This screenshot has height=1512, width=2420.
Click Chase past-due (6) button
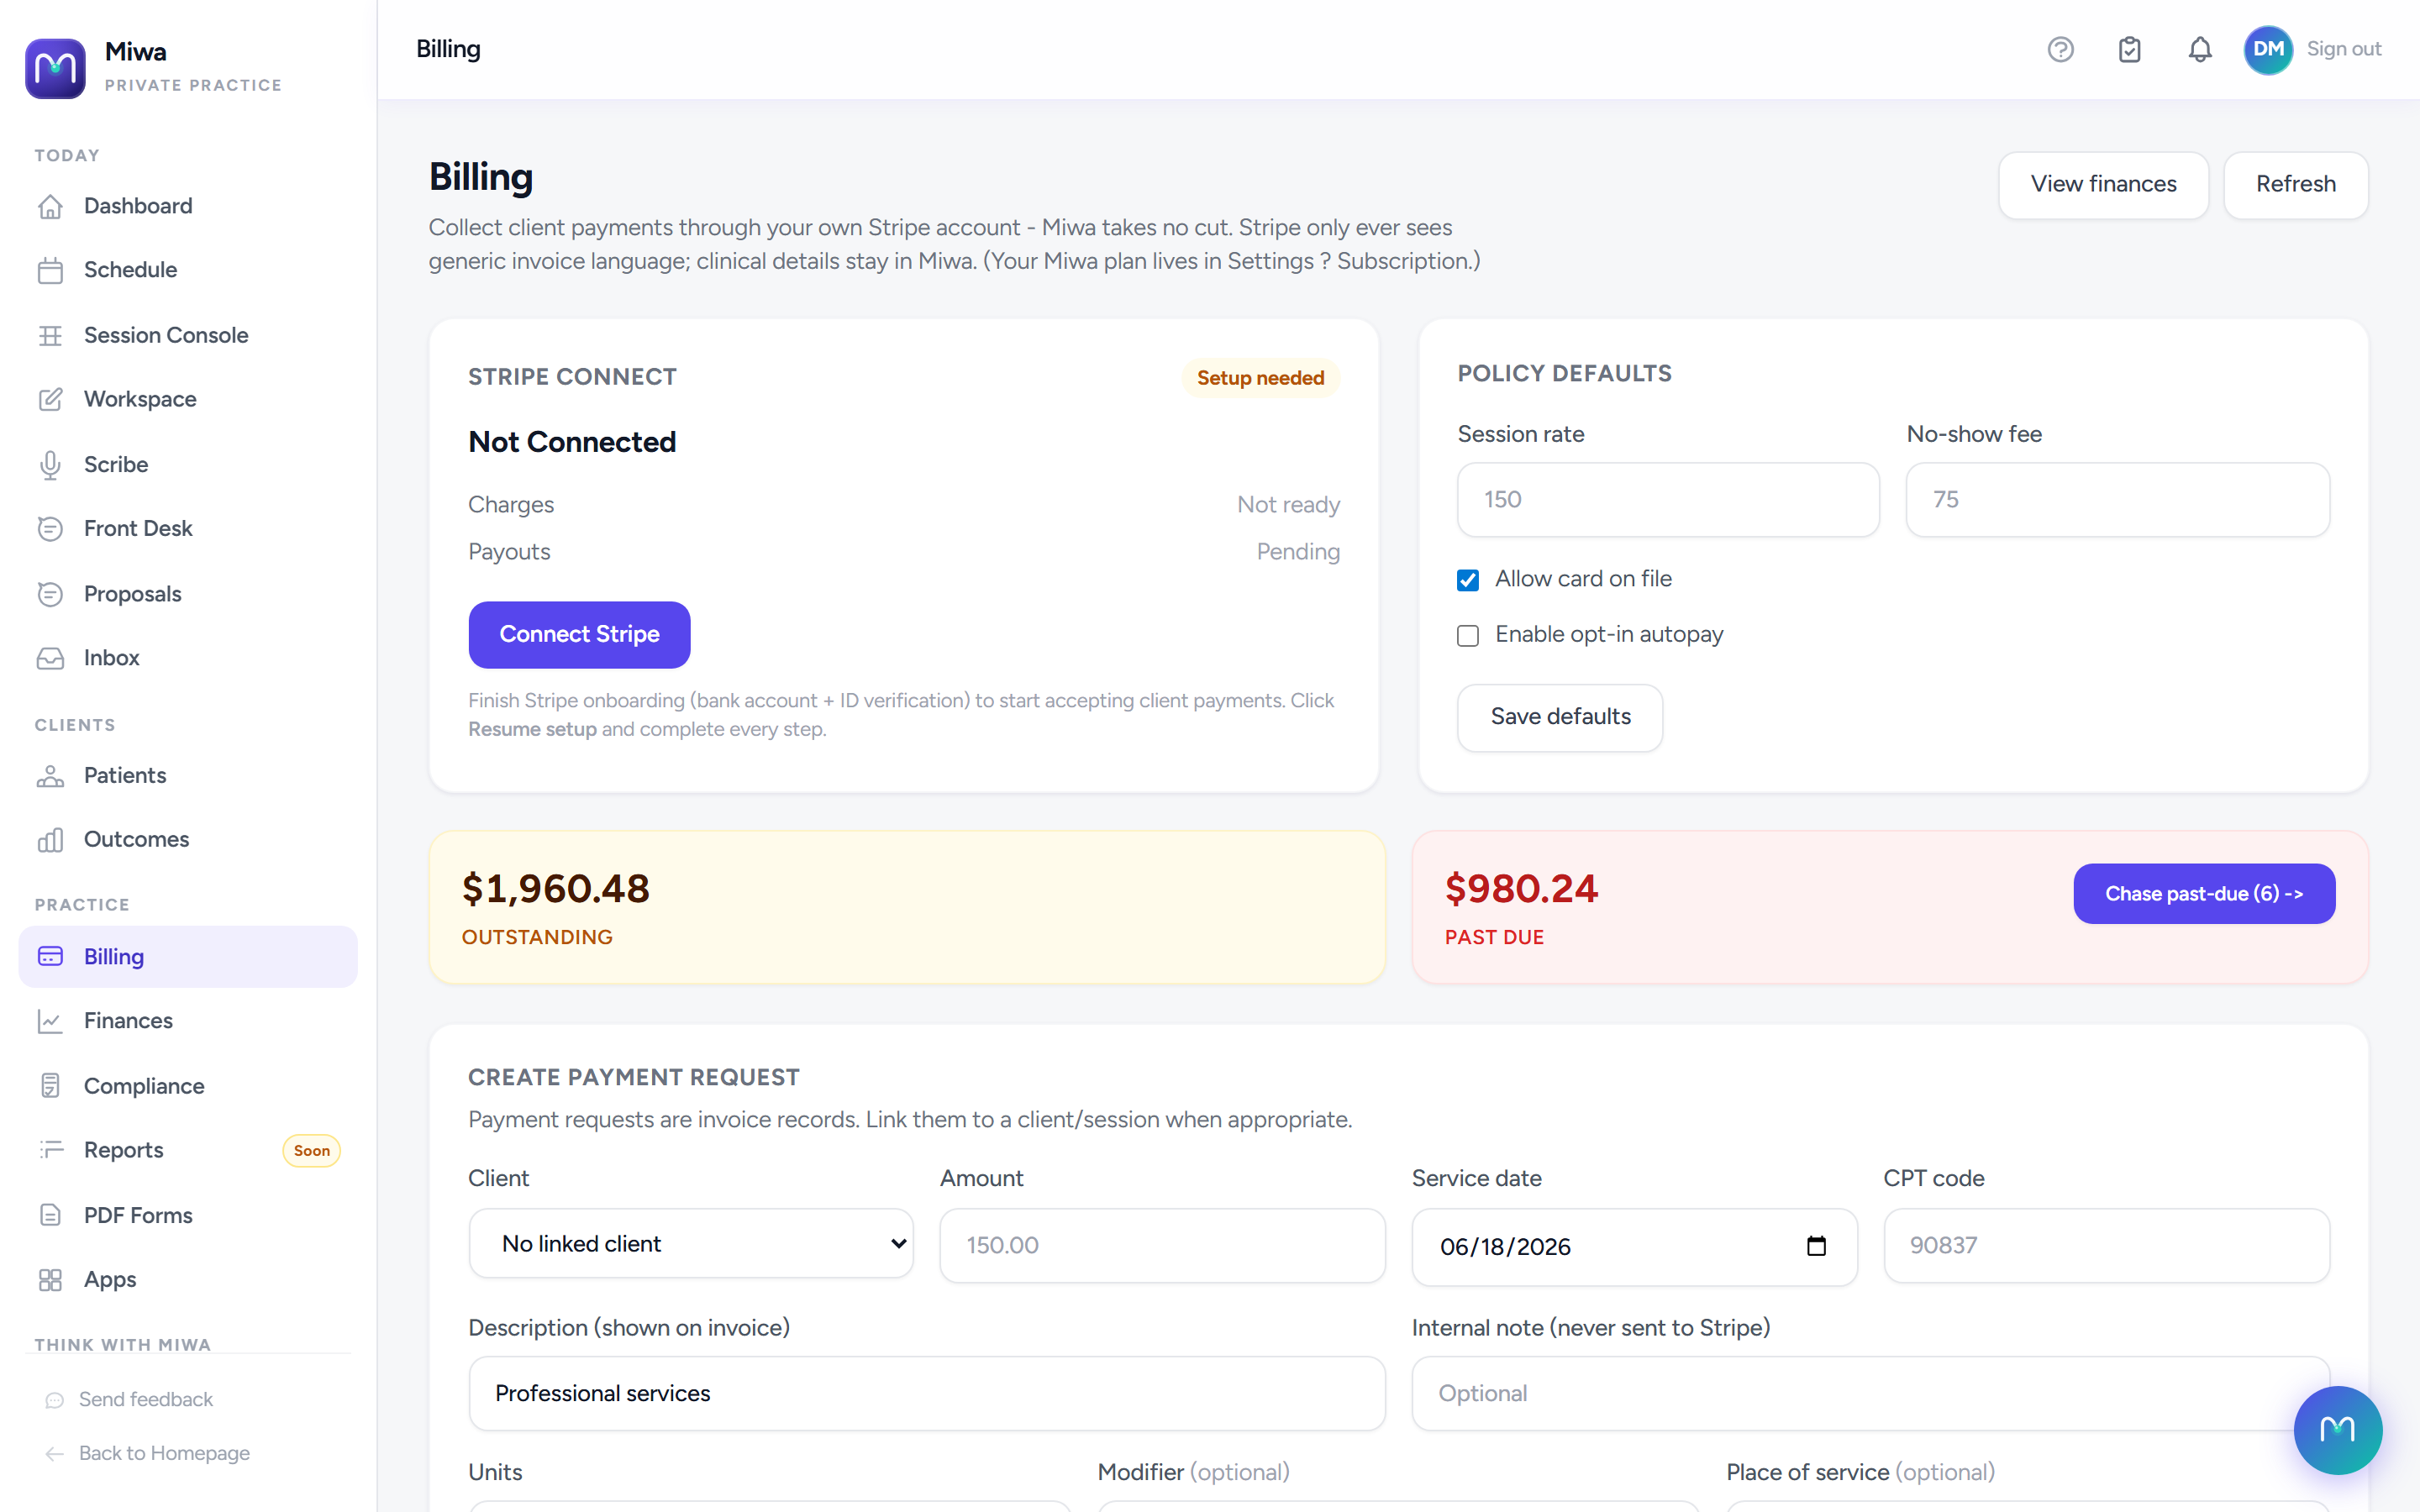pyautogui.click(x=2203, y=893)
